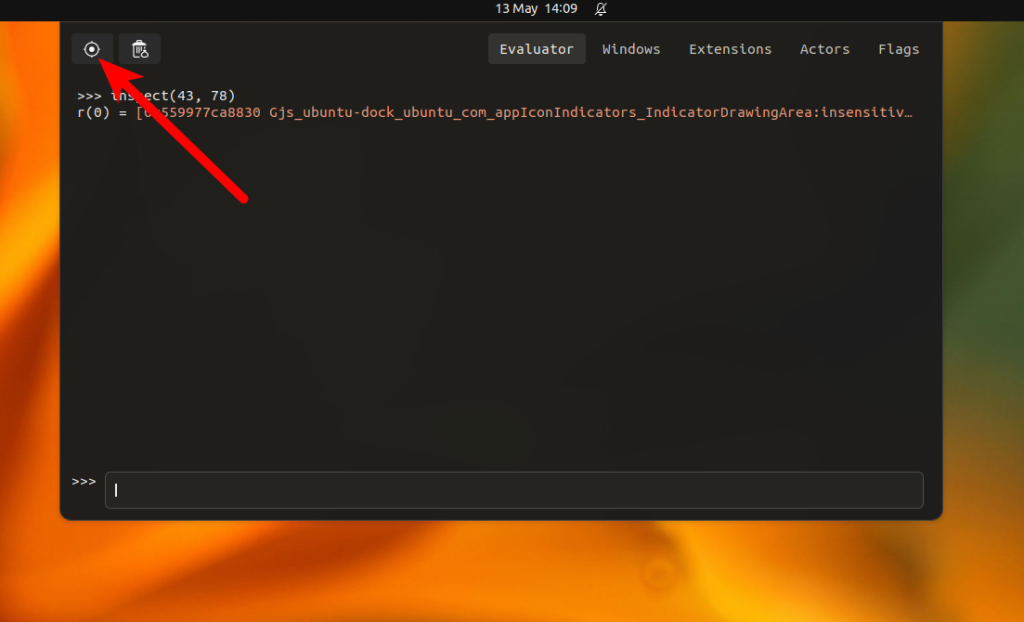
Task: Select the Actors tab
Action: click(825, 49)
